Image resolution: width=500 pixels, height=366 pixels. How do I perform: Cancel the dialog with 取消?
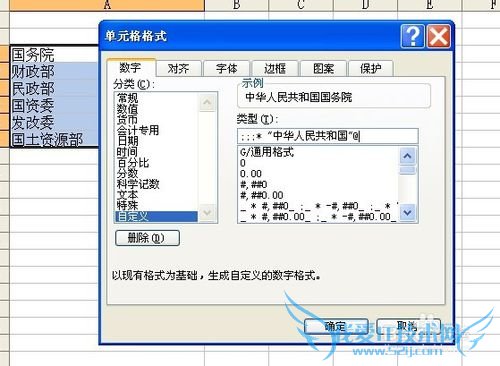409,326
